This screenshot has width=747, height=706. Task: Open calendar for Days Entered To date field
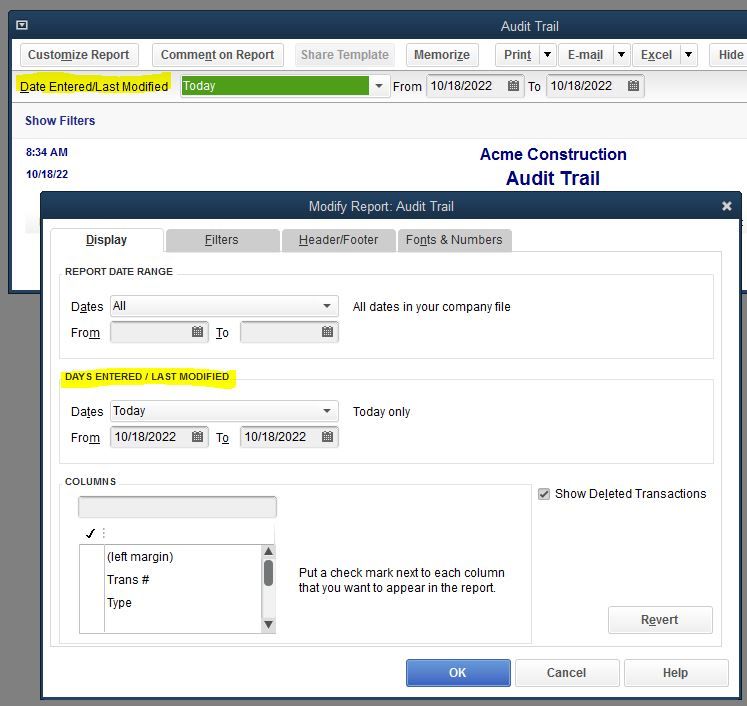click(327, 436)
